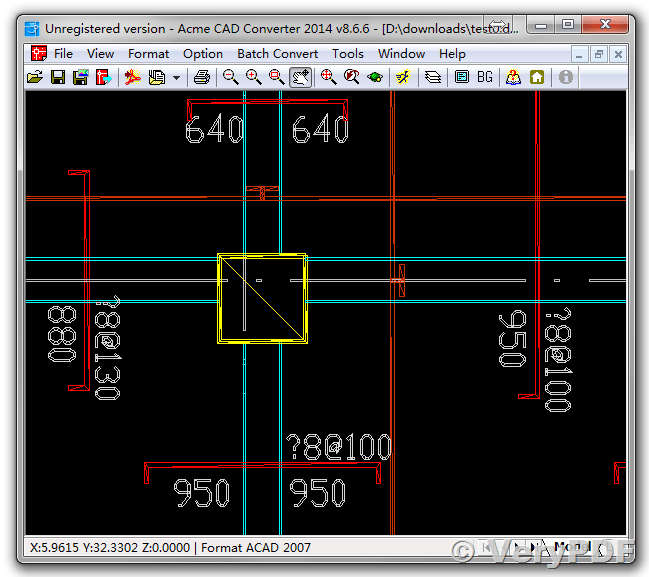Toggle the BG background color button
Viewport: 649px width, 577px height.
click(x=485, y=77)
